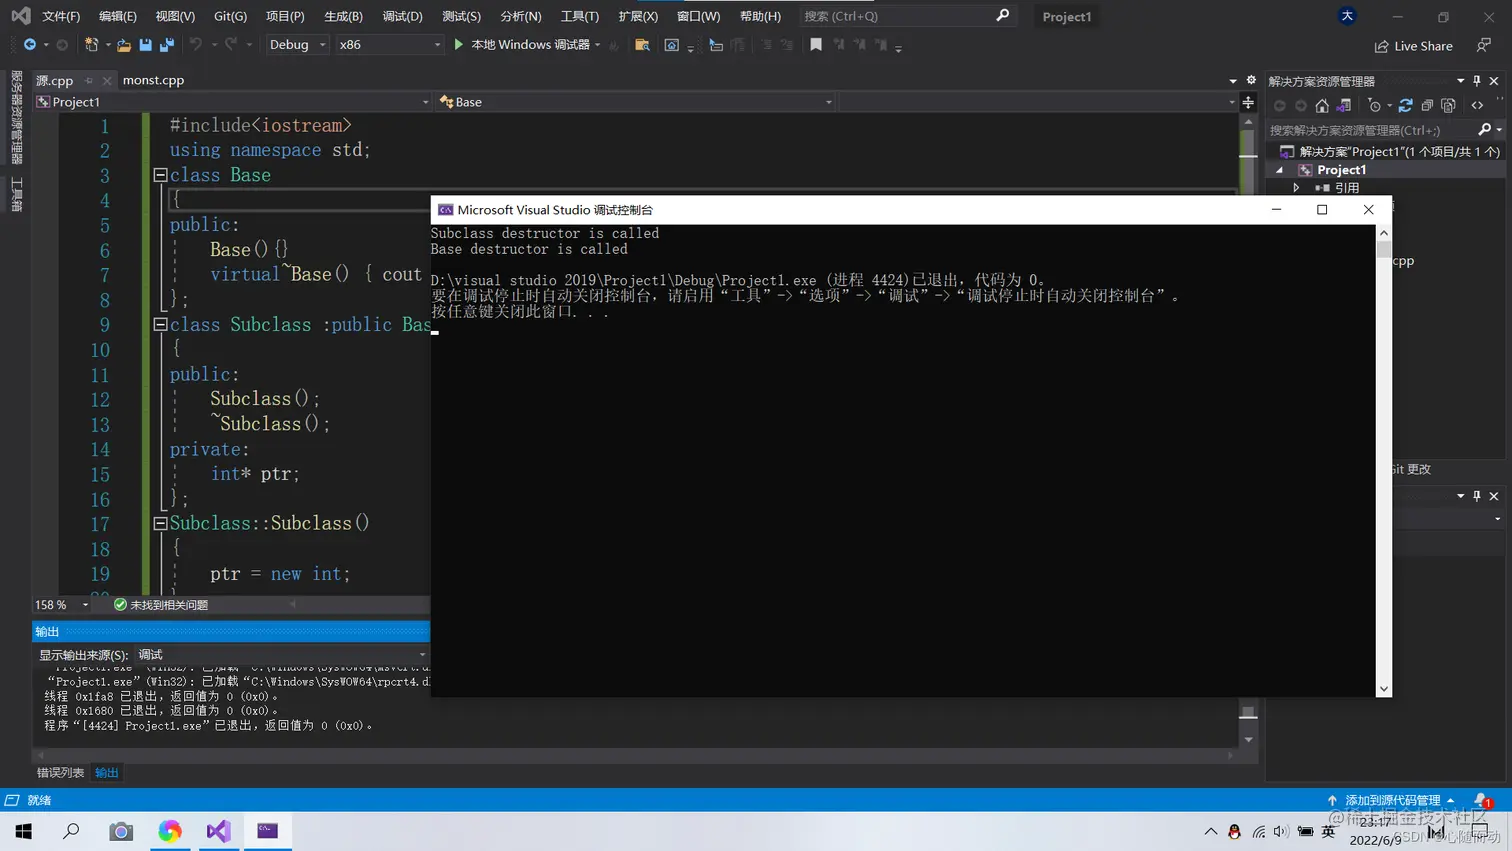Click the Find in Files folder icon
The image size is (1512, 851).
point(642,45)
